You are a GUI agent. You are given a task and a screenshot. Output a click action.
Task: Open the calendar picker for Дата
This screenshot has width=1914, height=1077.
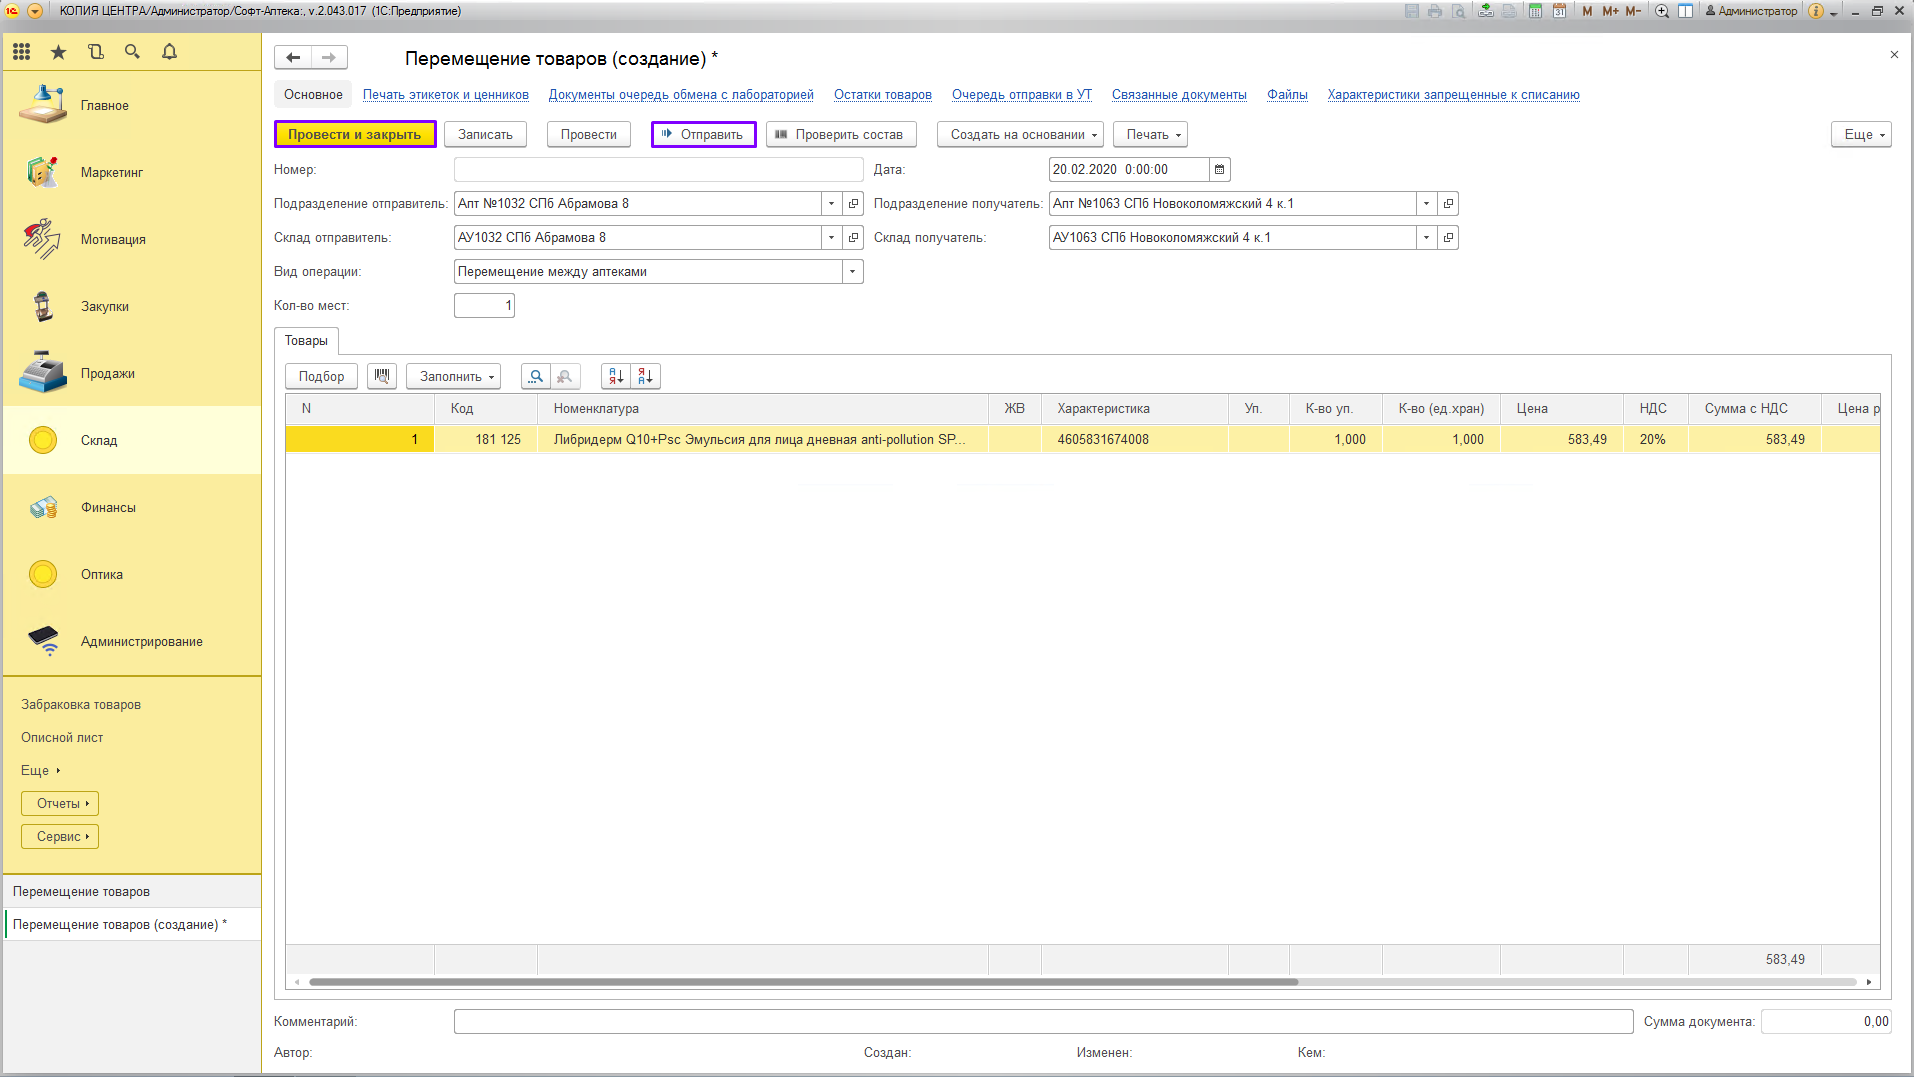[x=1219, y=170]
